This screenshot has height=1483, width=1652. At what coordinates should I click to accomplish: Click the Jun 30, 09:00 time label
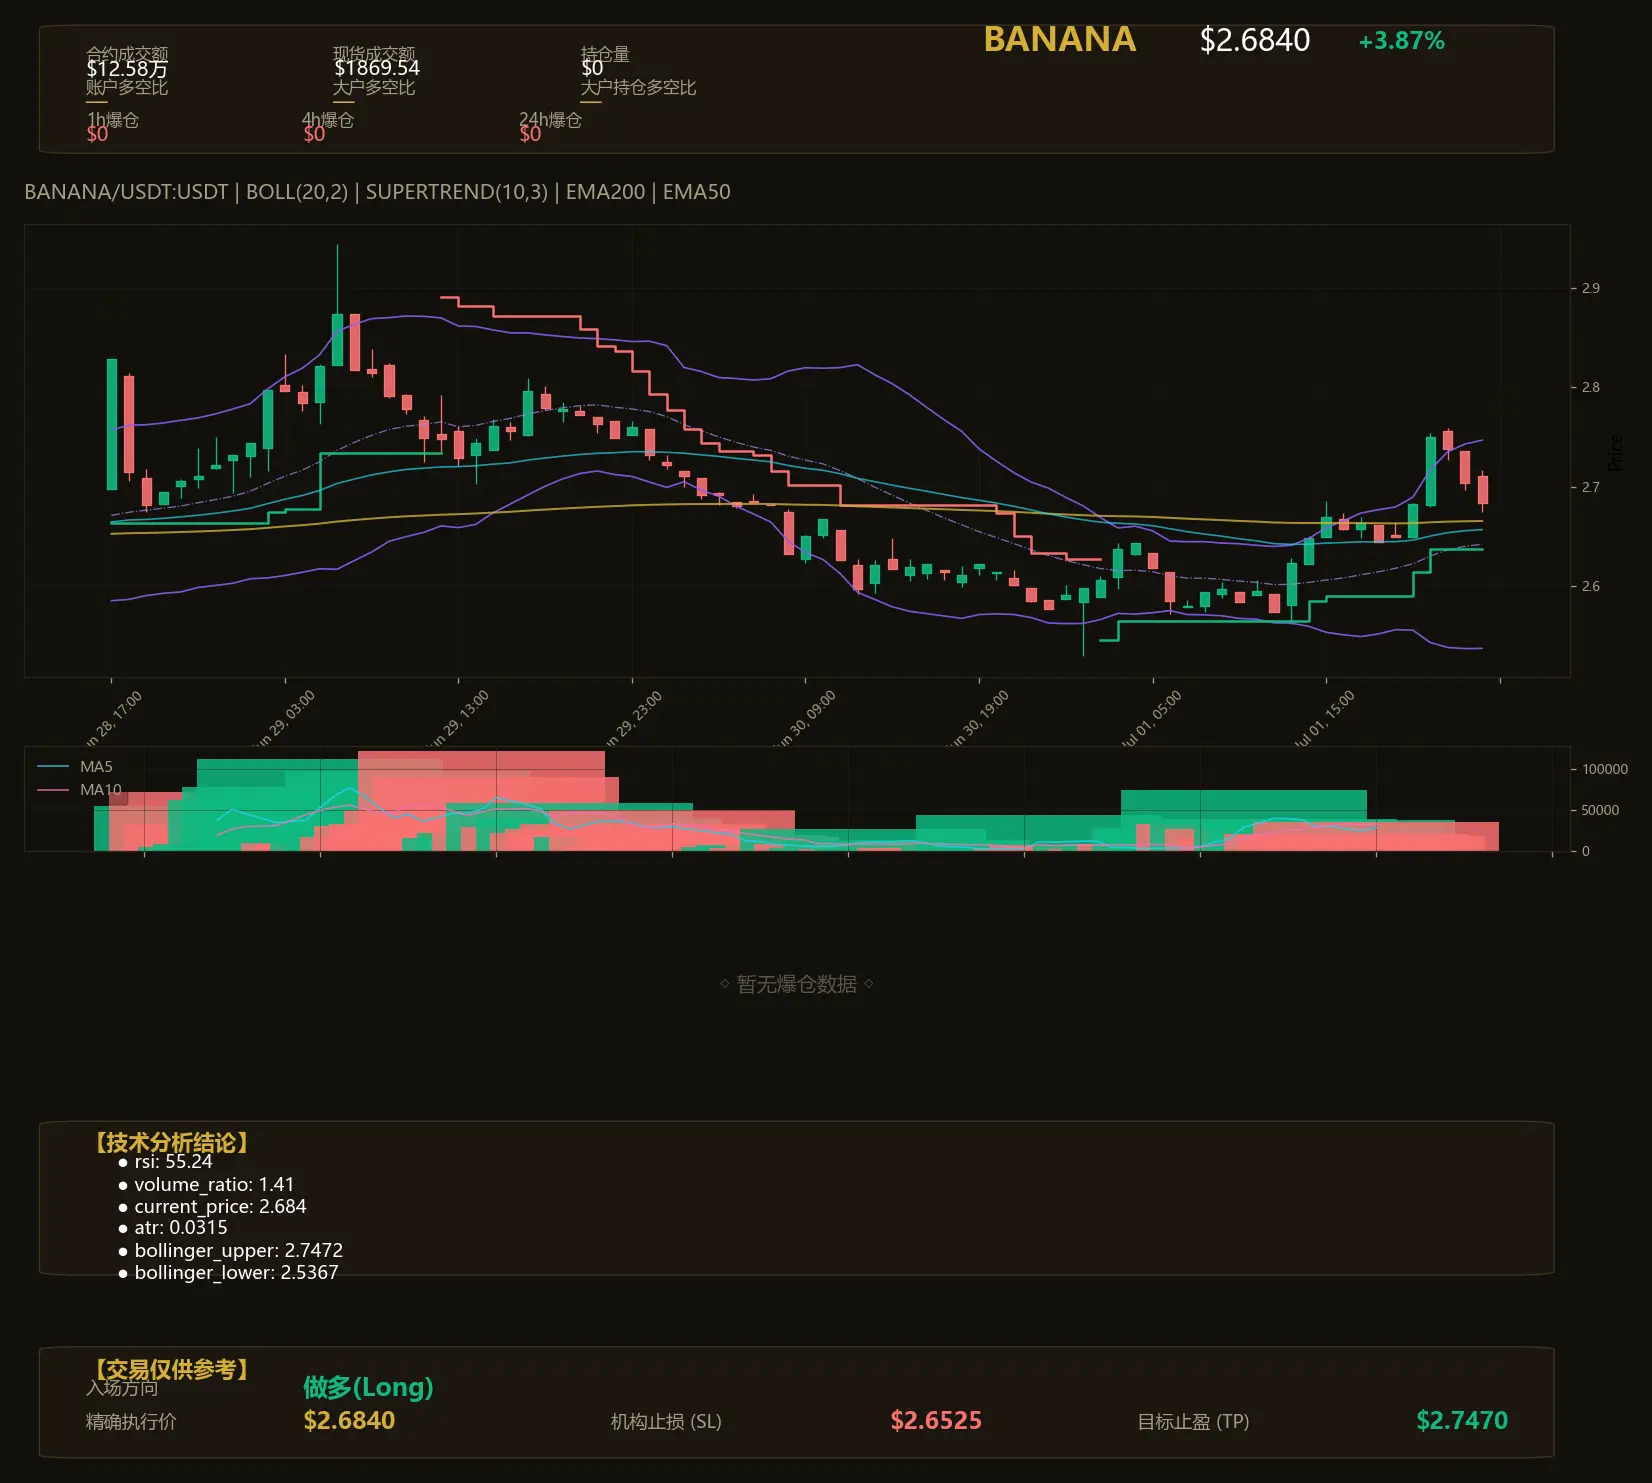point(807,720)
